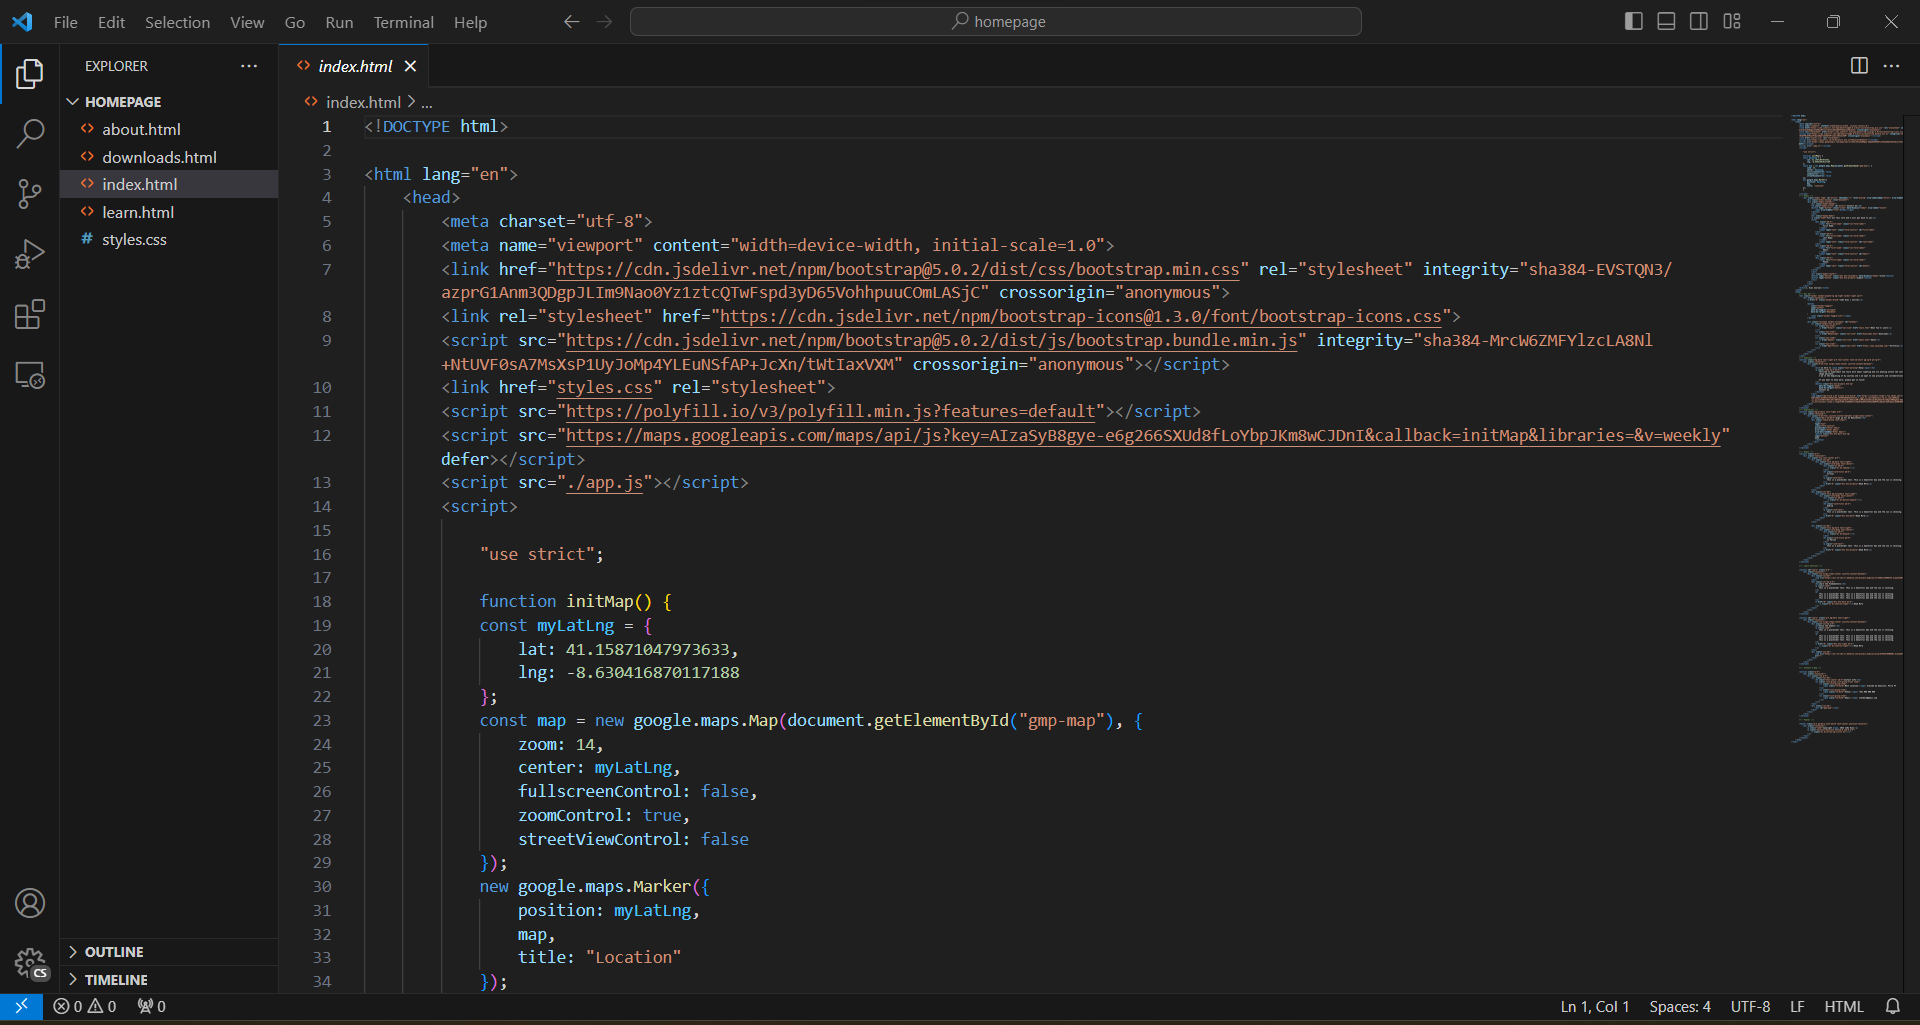The height and width of the screenshot is (1025, 1920).
Task: Click the maps.googleapis.com script URL
Action: coord(1144,435)
